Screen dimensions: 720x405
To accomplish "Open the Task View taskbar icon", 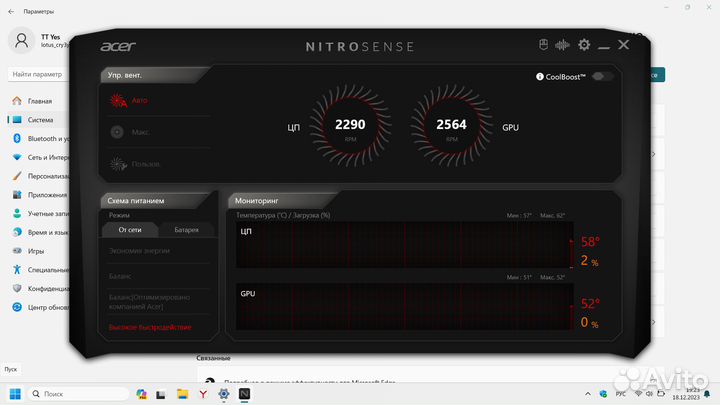I will pos(161,394).
